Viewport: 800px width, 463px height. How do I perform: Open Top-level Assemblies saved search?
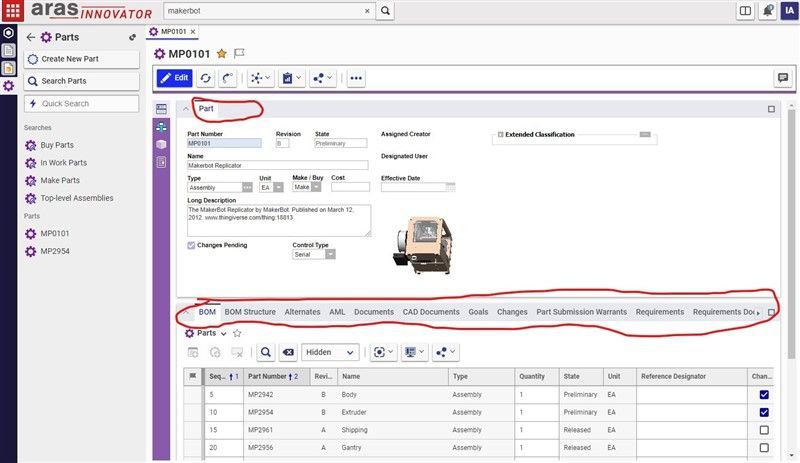(x=77, y=198)
